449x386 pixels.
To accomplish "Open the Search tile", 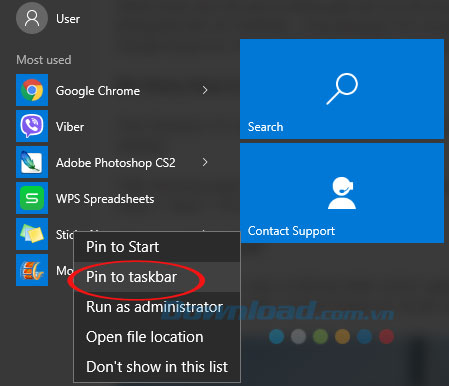I will click(x=342, y=89).
